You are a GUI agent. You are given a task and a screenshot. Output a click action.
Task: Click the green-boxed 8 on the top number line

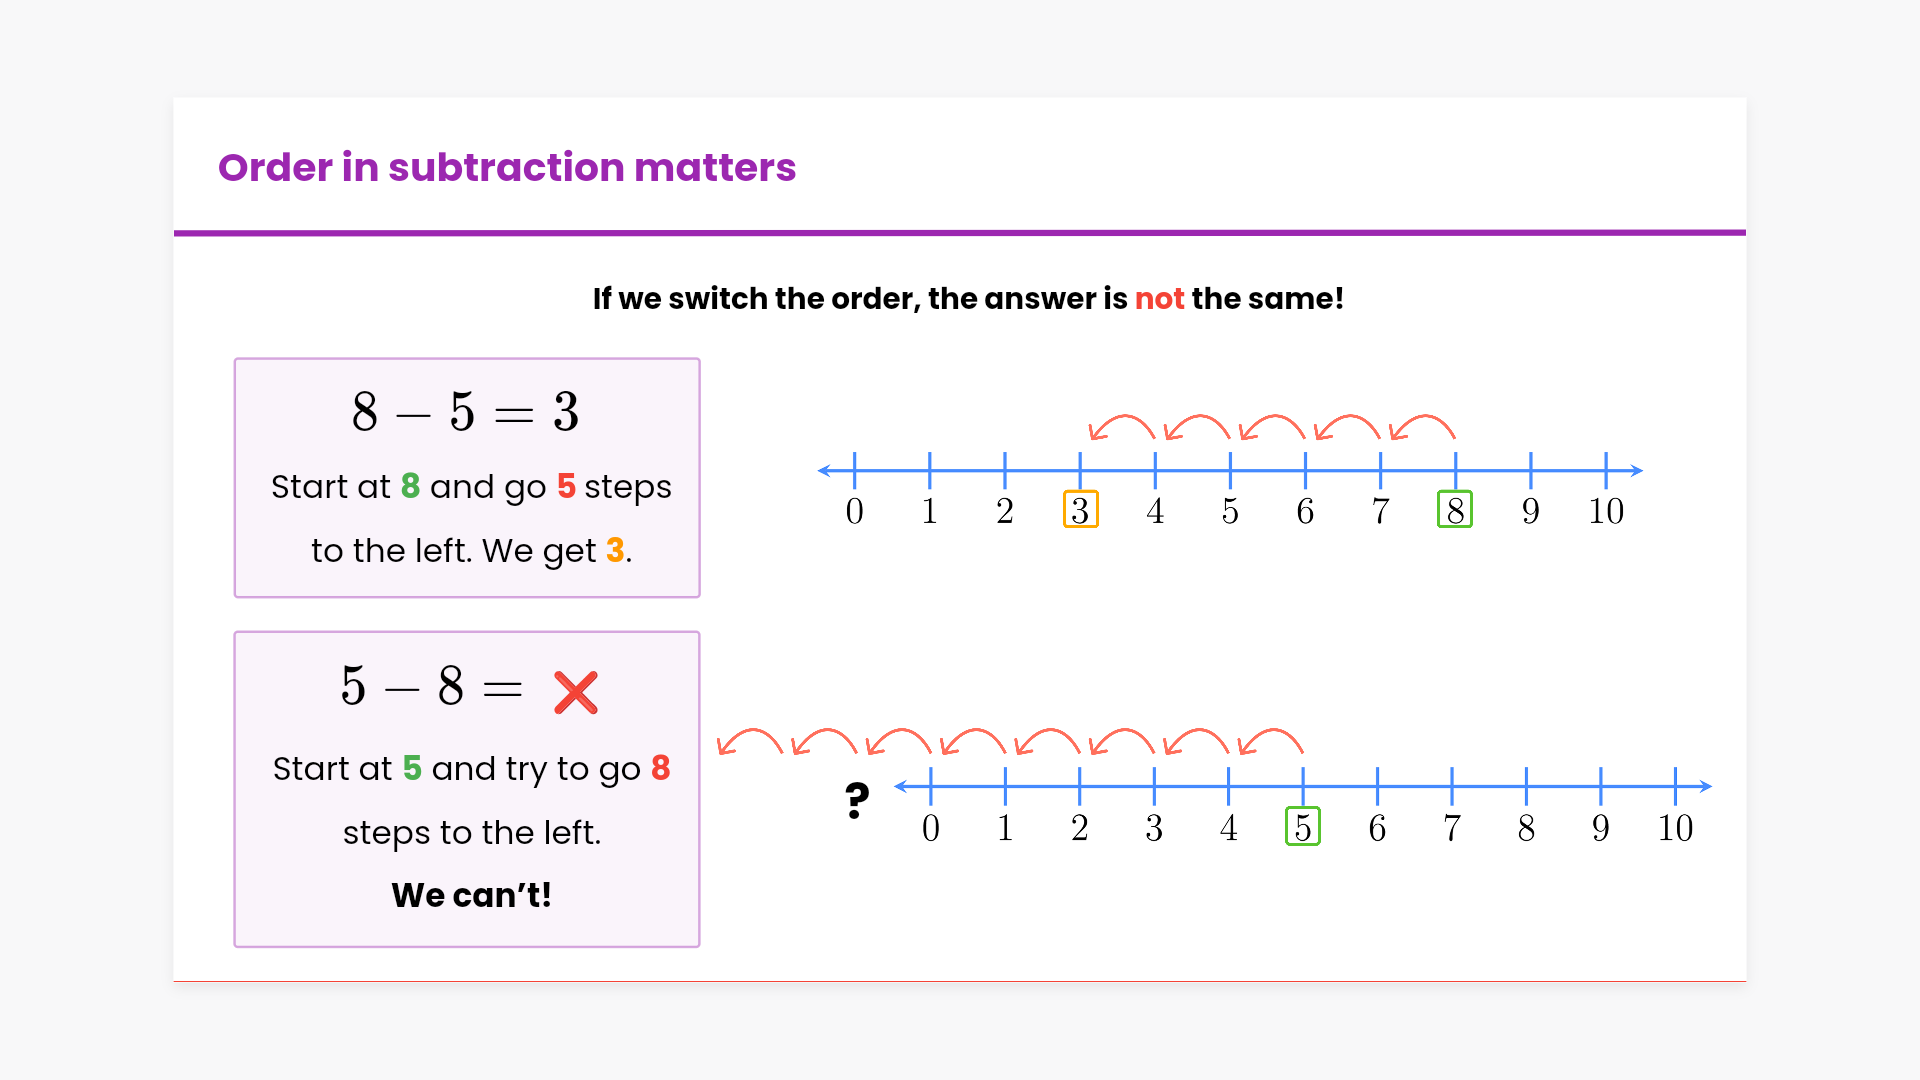point(1455,510)
